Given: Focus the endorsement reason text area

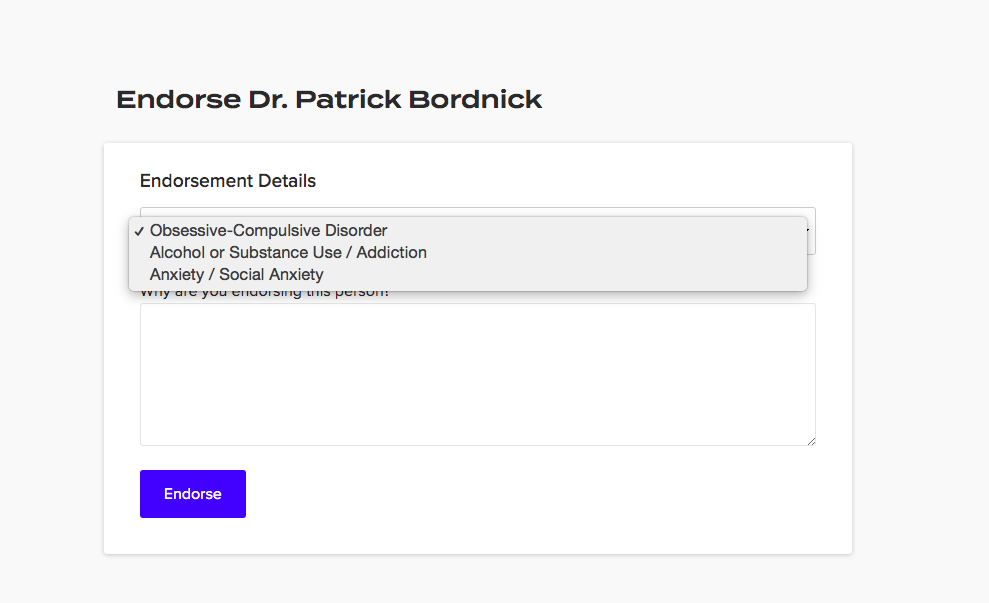Looking at the screenshot, I should pos(477,375).
